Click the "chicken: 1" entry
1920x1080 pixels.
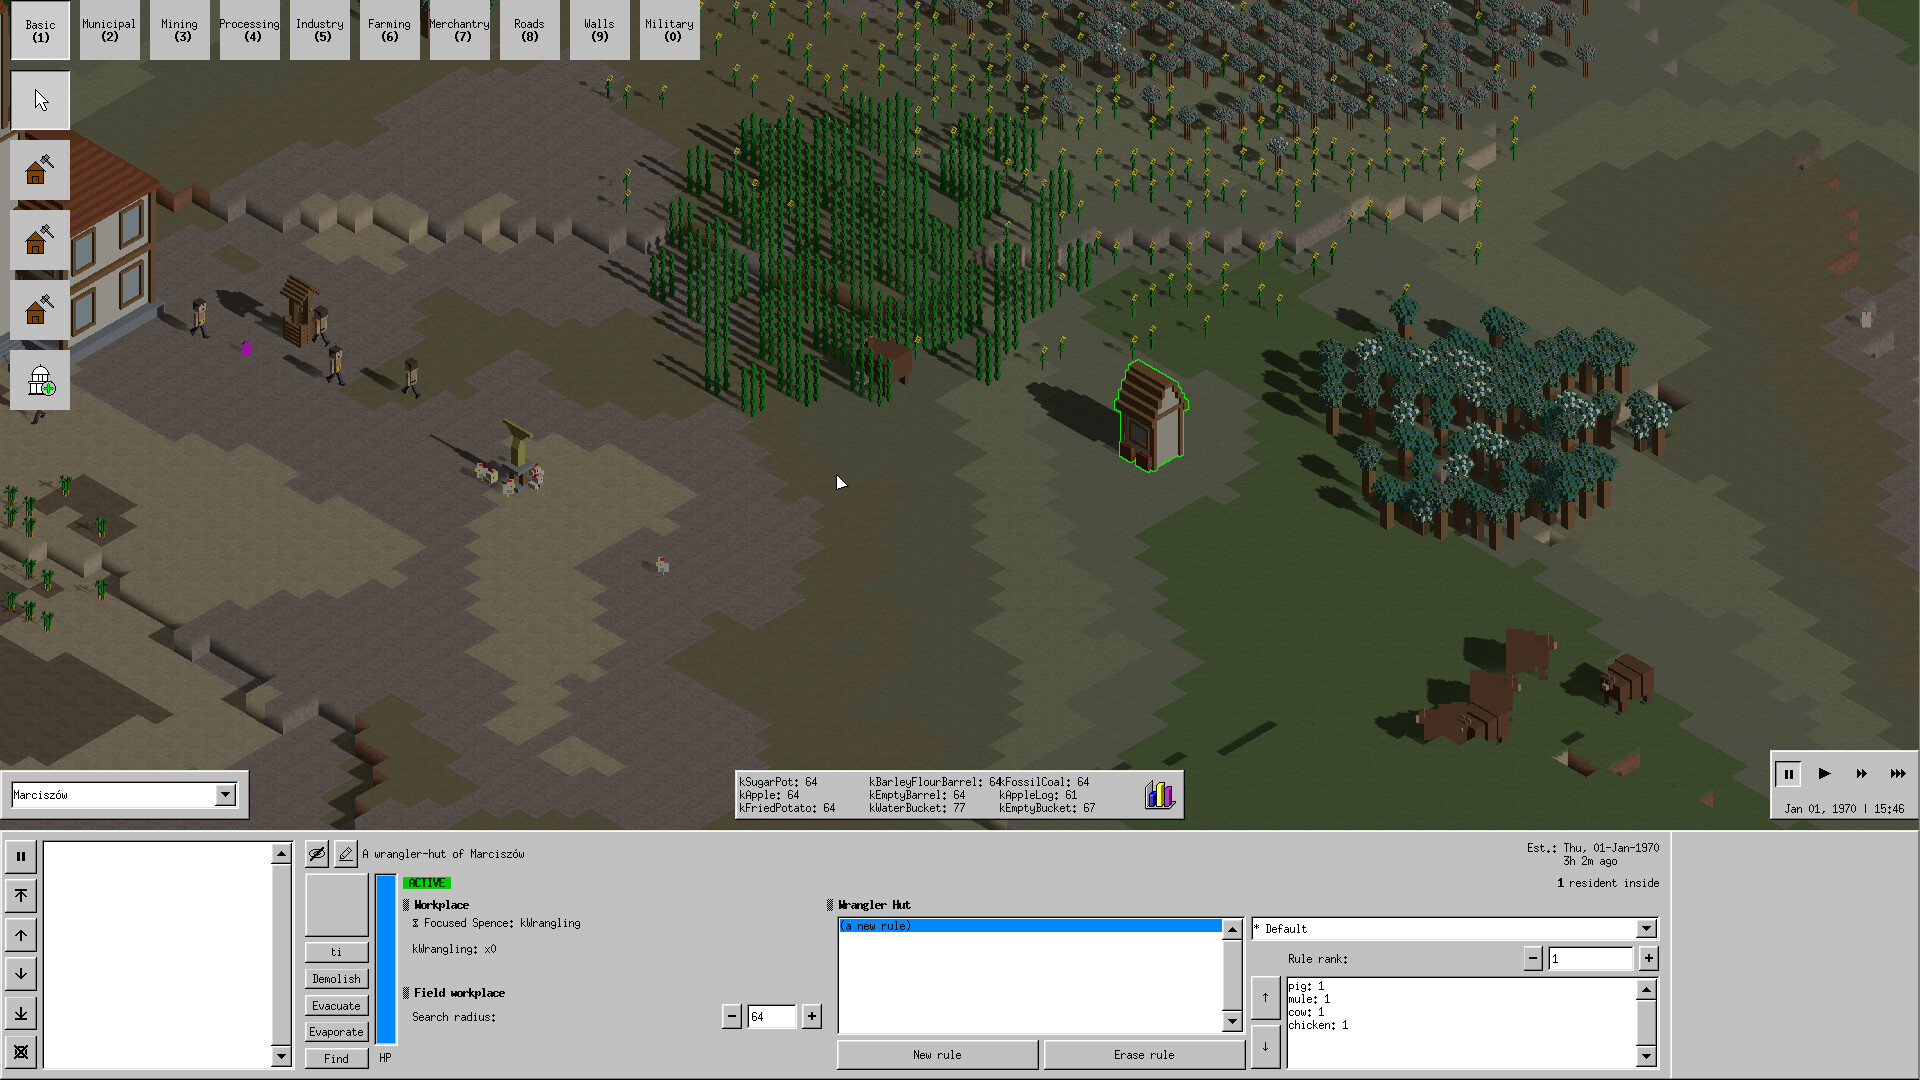(1318, 1025)
